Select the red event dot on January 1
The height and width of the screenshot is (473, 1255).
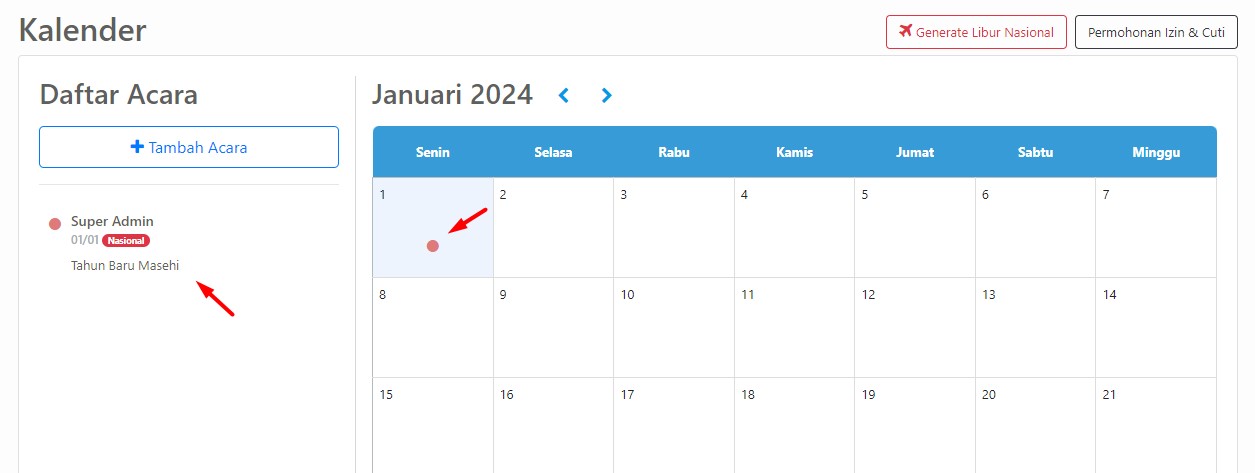(x=433, y=246)
